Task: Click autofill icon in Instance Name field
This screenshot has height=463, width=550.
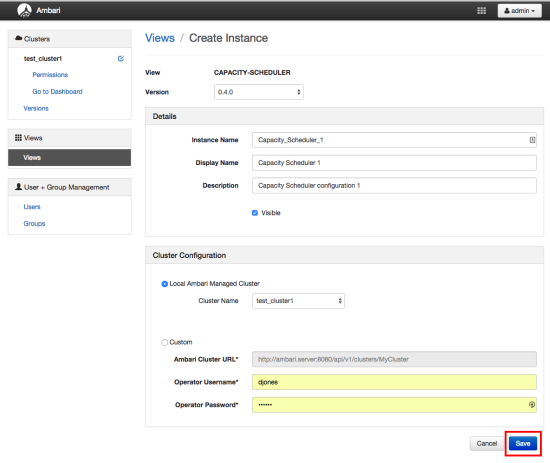Action: 532,140
